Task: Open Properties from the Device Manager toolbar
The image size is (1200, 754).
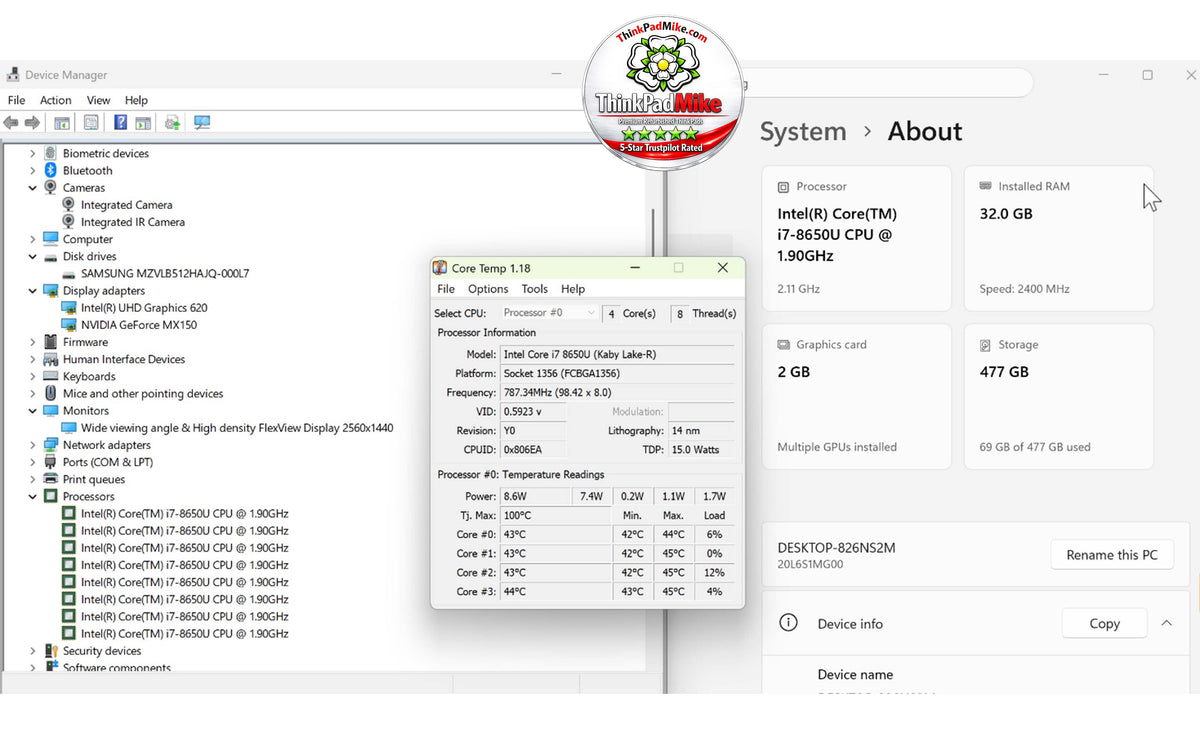Action: [x=91, y=123]
